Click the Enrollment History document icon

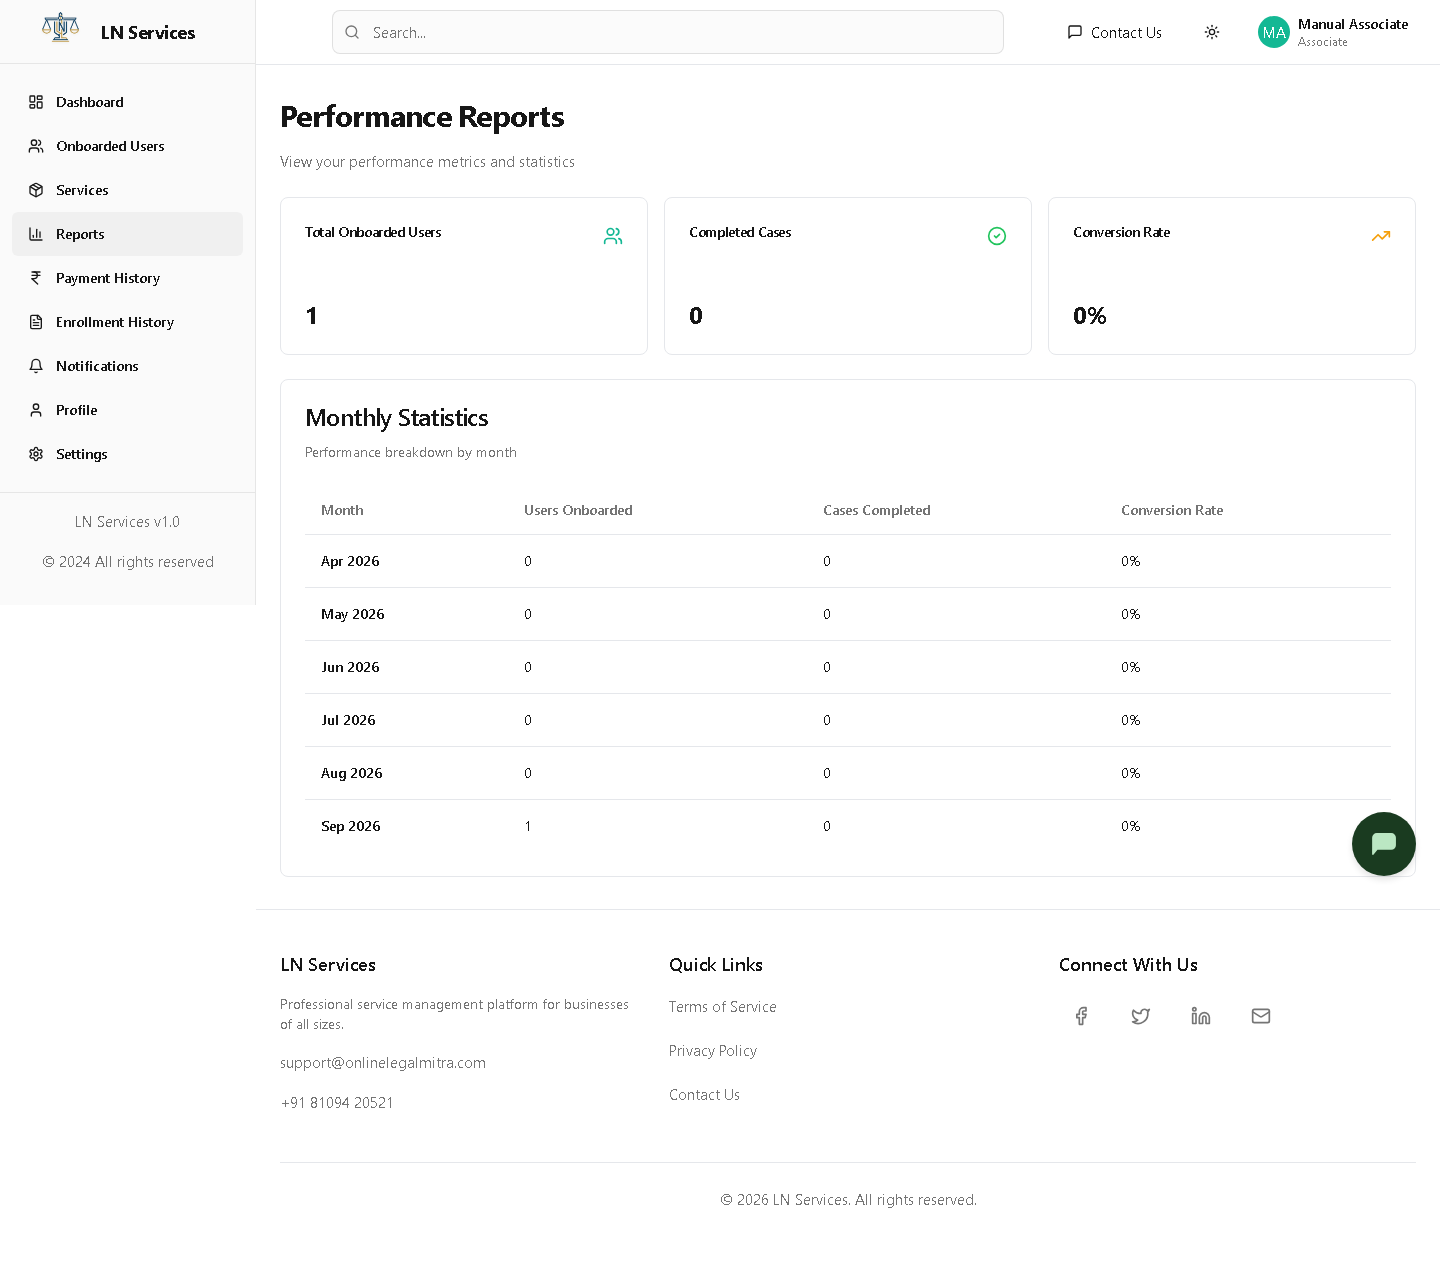[x=36, y=322]
